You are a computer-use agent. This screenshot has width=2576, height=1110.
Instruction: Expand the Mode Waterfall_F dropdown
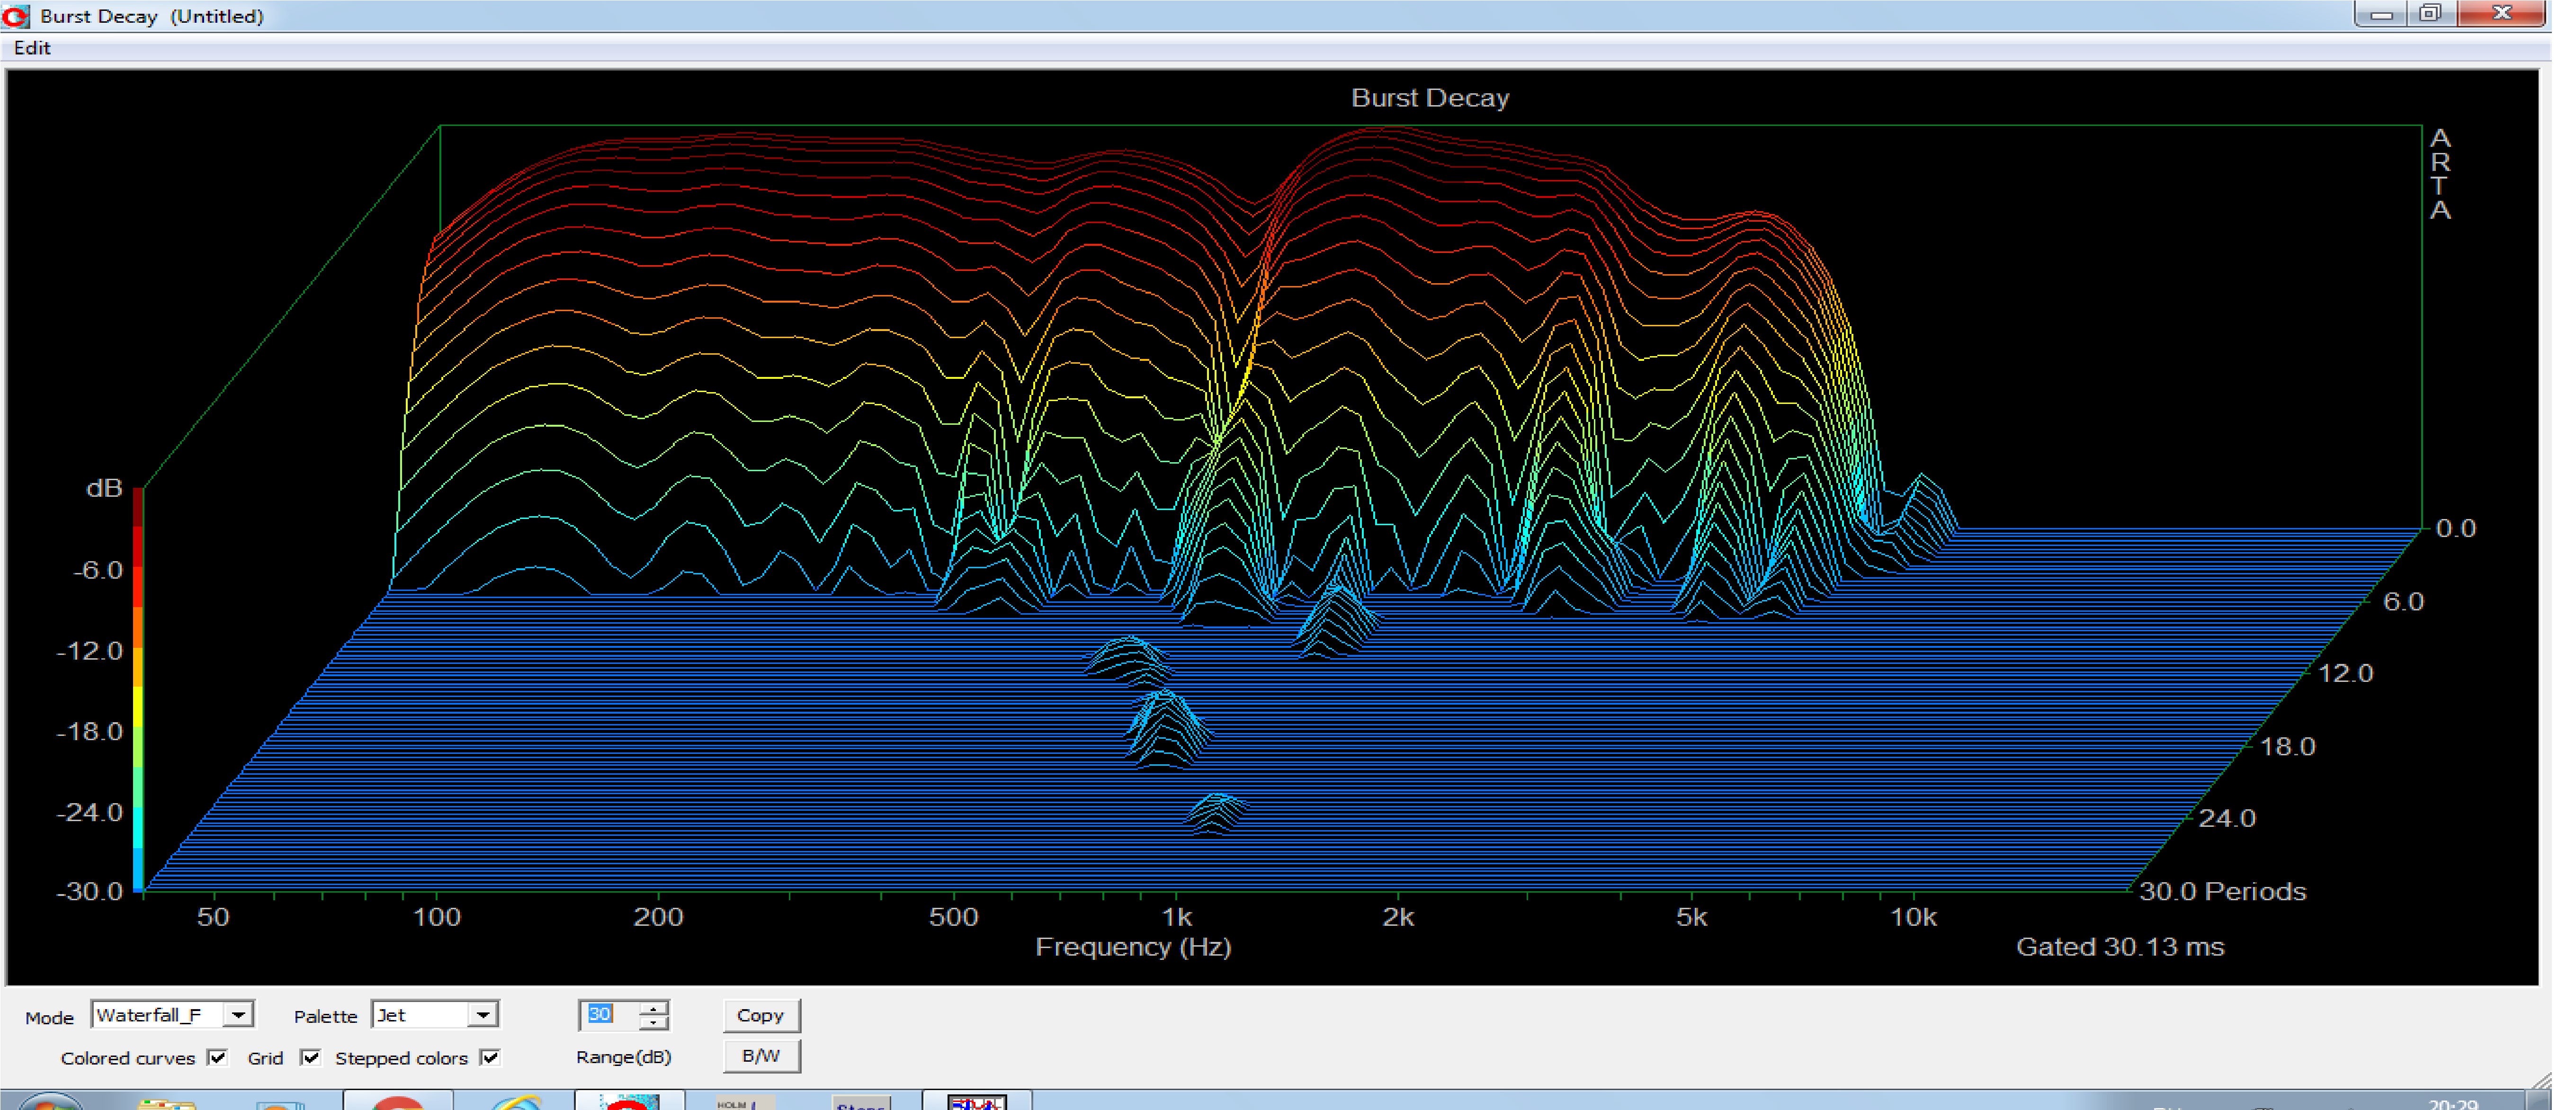pos(238,1015)
